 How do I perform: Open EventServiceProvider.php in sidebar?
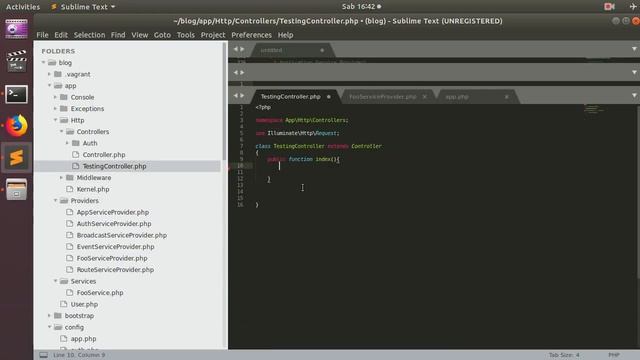(116, 247)
